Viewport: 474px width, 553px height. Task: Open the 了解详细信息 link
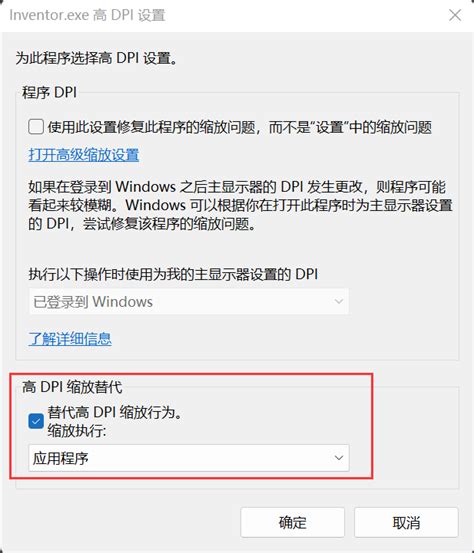click(x=70, y=339)
